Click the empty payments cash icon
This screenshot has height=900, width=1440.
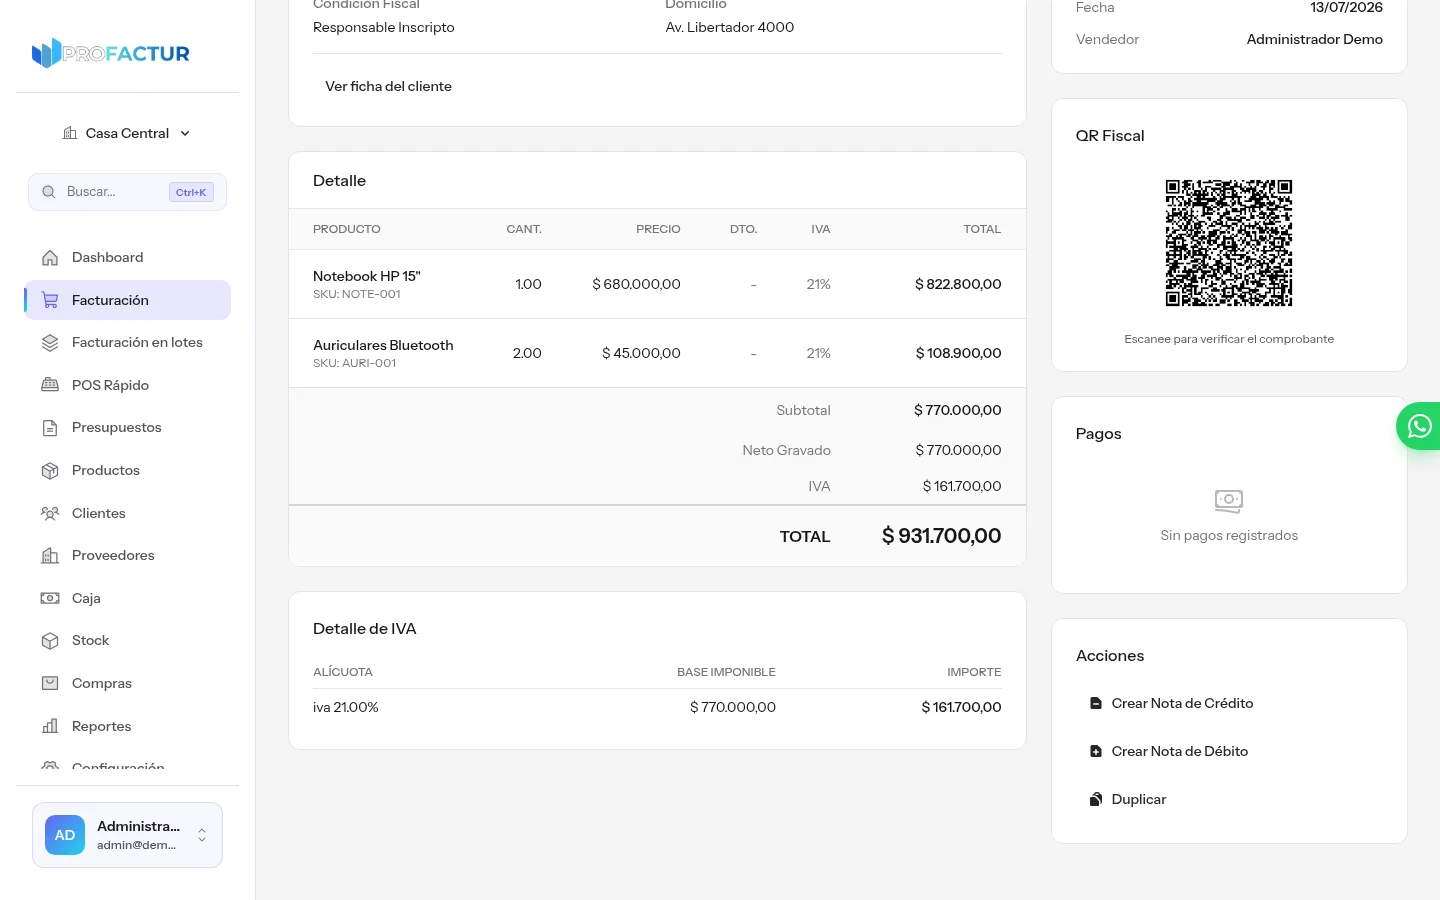coord(1229,500)
